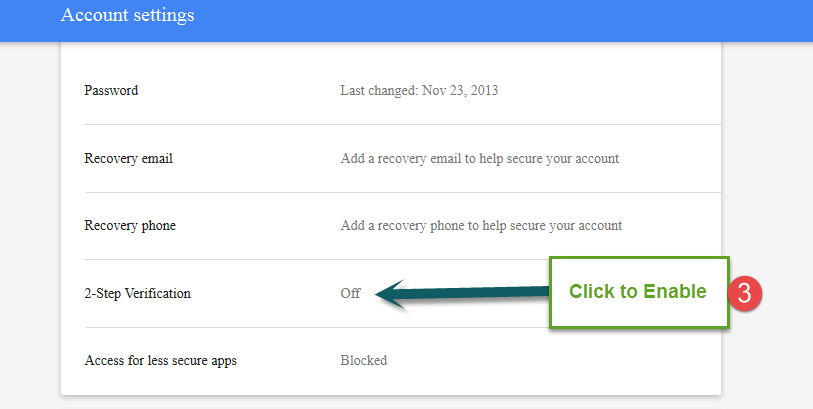Click the teal arrow pointing to Off
The width and height of the screenshot is (813, 409).
pos(461,294)
